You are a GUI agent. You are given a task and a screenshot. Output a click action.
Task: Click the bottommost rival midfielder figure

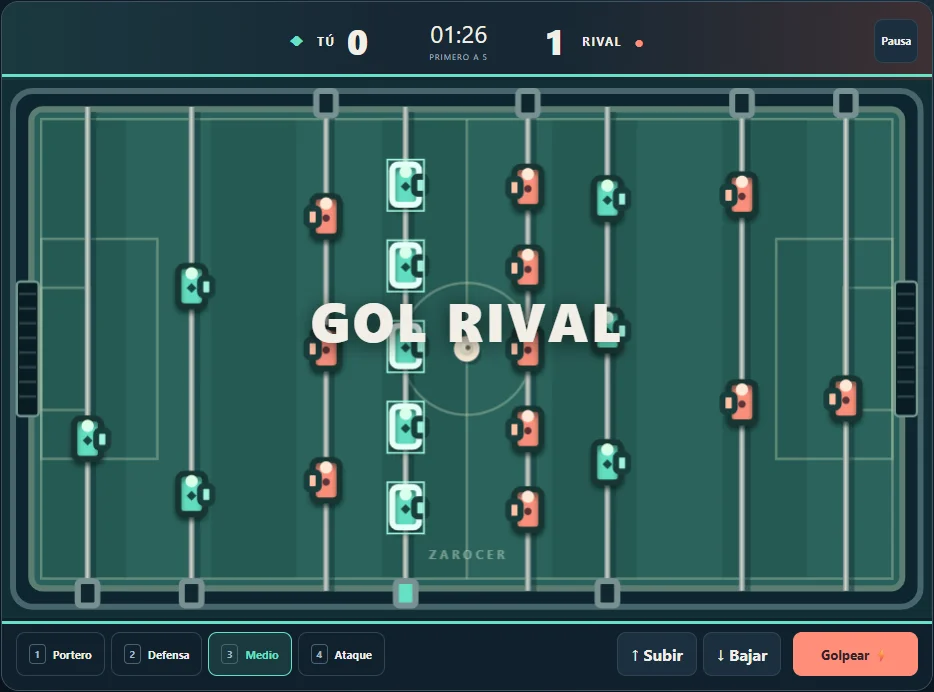click(x=525, y=510)
